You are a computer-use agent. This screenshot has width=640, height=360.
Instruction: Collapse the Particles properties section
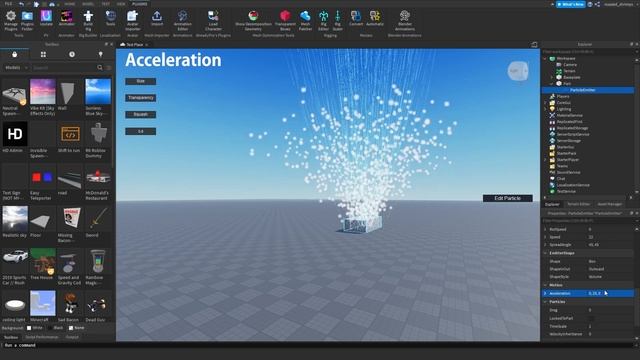[x=545, y=302]
